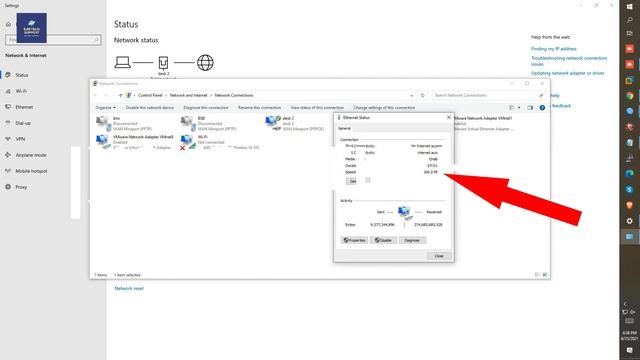The height and width of the screenshot is (360, 640).
Task: Open Help in Network Connections toolbar
Action: [x=542, y=108]
